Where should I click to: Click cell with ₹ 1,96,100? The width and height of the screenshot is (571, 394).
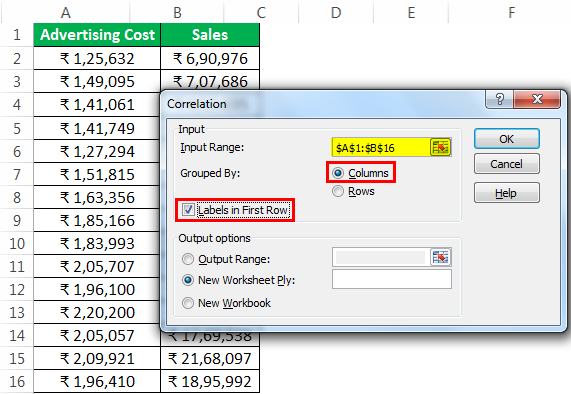coord(97,289)
